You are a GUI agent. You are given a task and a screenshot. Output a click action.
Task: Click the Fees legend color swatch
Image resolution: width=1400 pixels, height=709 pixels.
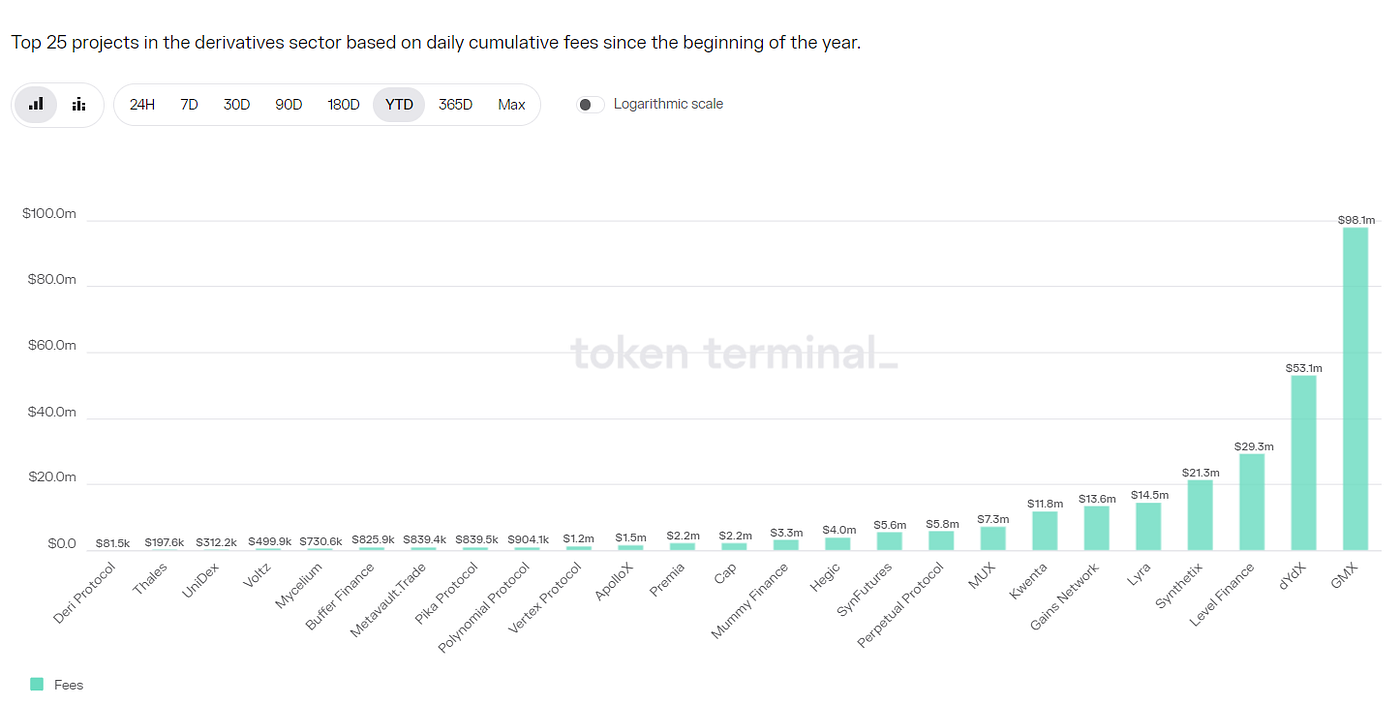coord(37,685)
